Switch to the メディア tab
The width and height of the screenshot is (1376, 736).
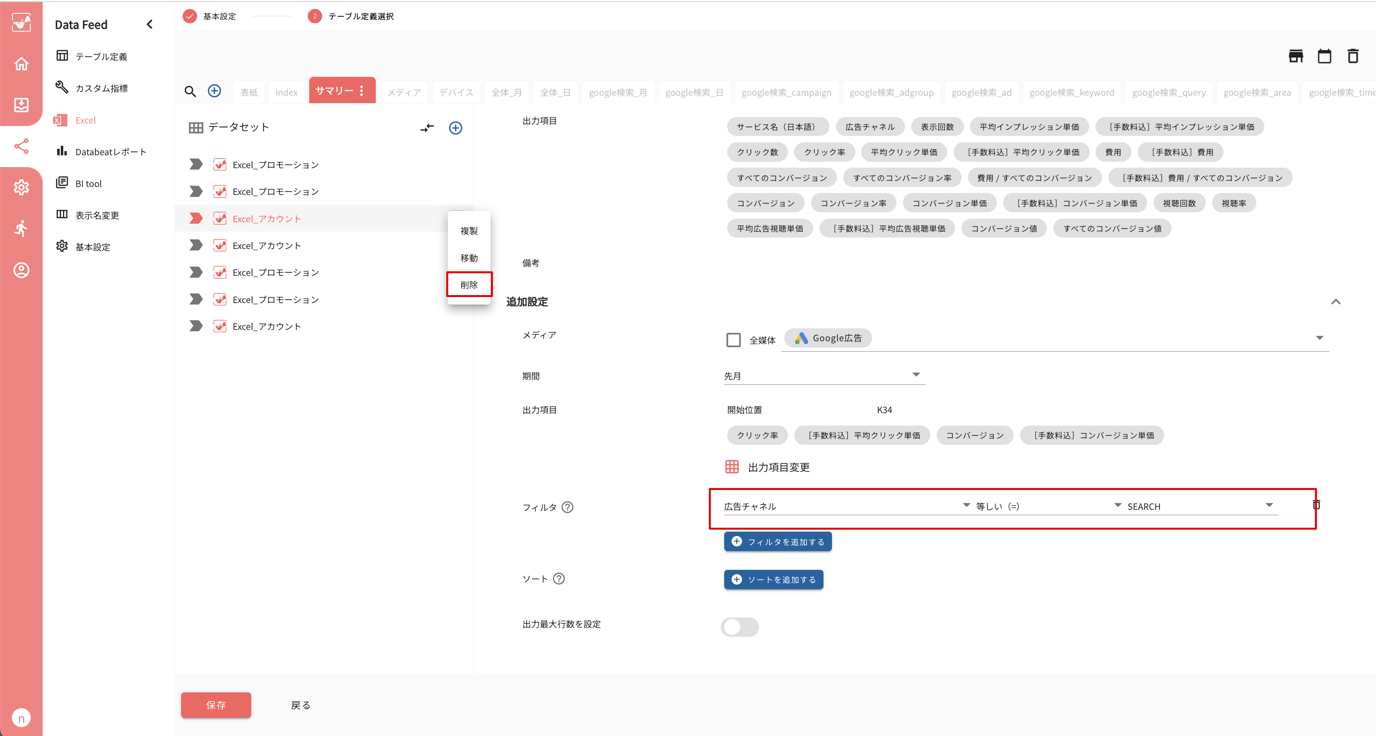(x=403, y=91)
